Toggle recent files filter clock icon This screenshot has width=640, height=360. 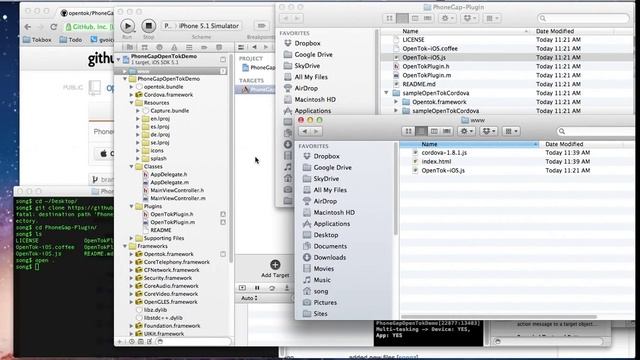click(132, 342)
